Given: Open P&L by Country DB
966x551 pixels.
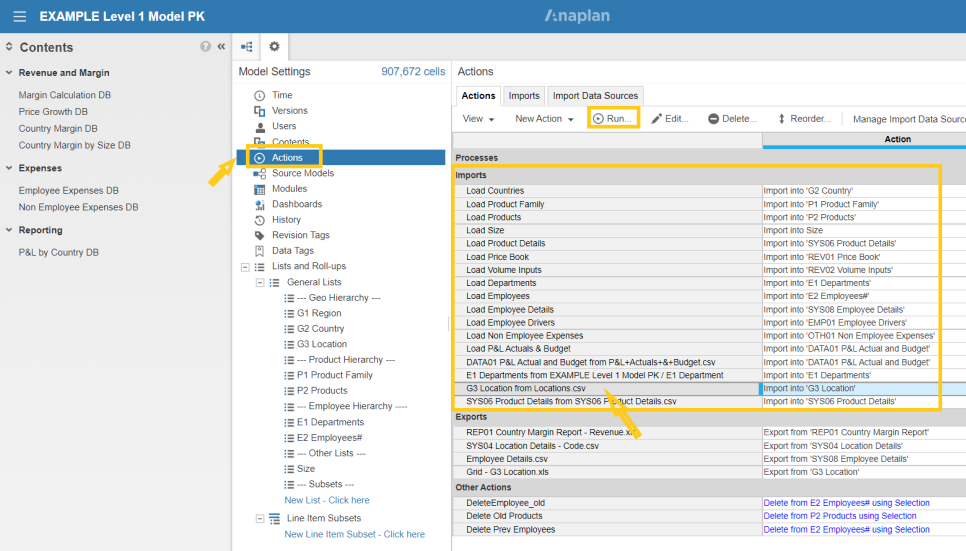Looking at the screenshot, I should [59, 252].
